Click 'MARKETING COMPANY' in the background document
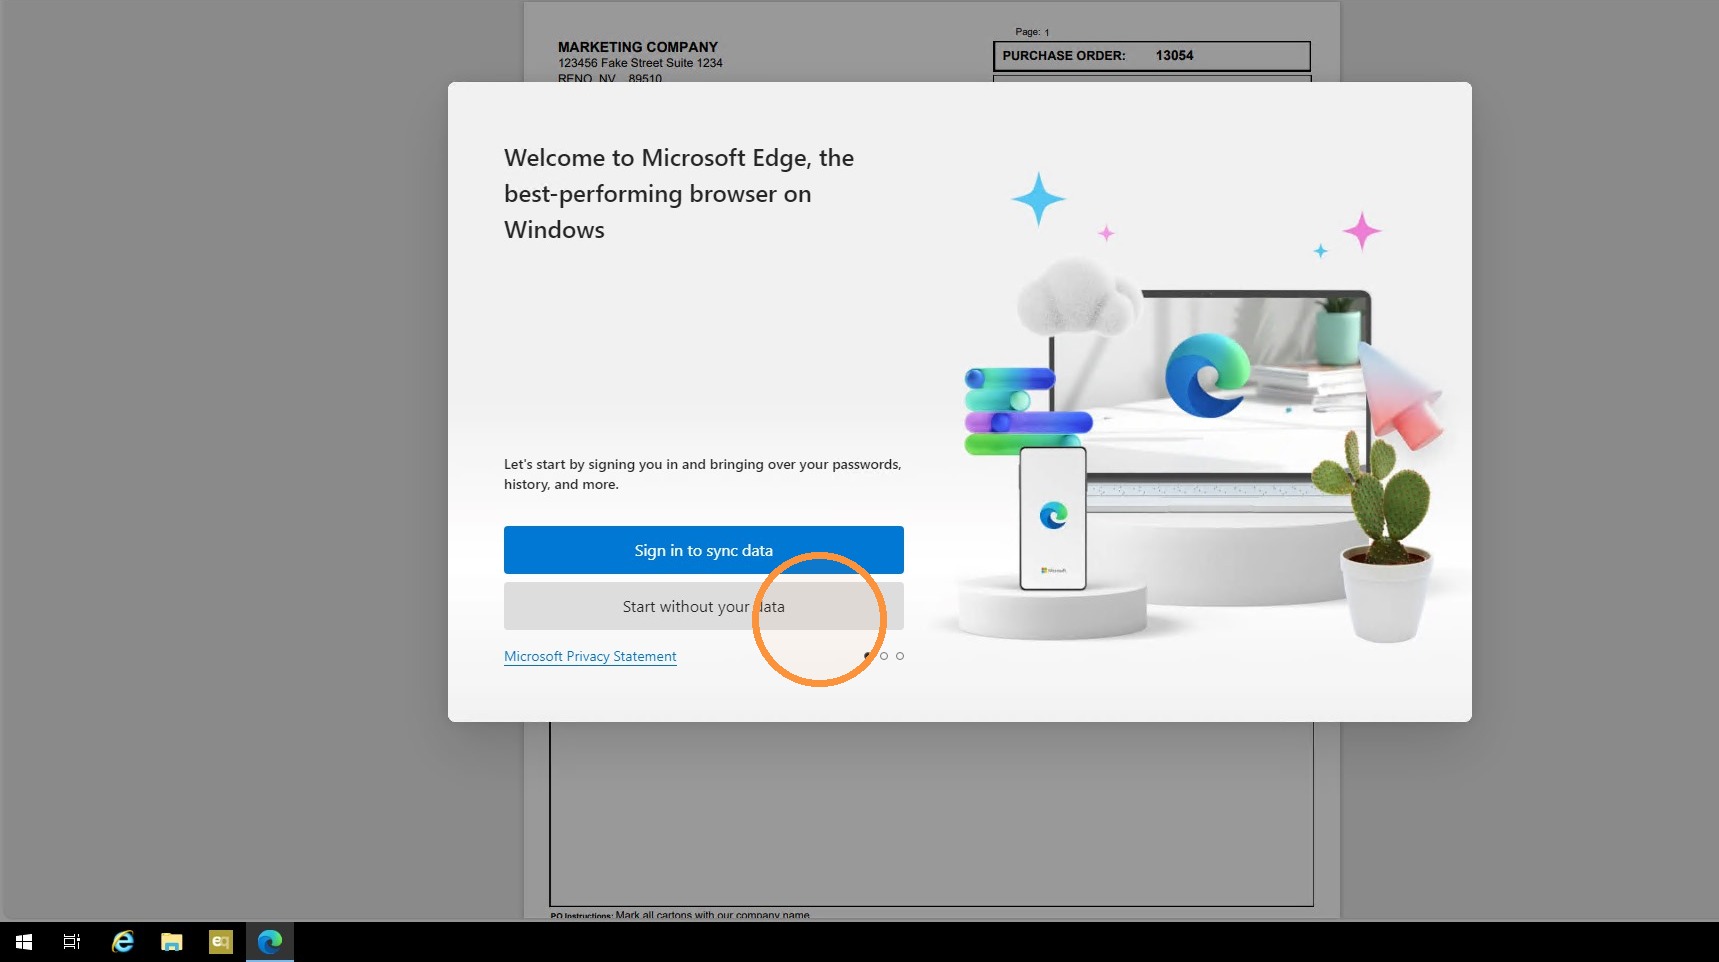Image resolution: width=1719 pixels, height=962 pixels. point(638,47)
